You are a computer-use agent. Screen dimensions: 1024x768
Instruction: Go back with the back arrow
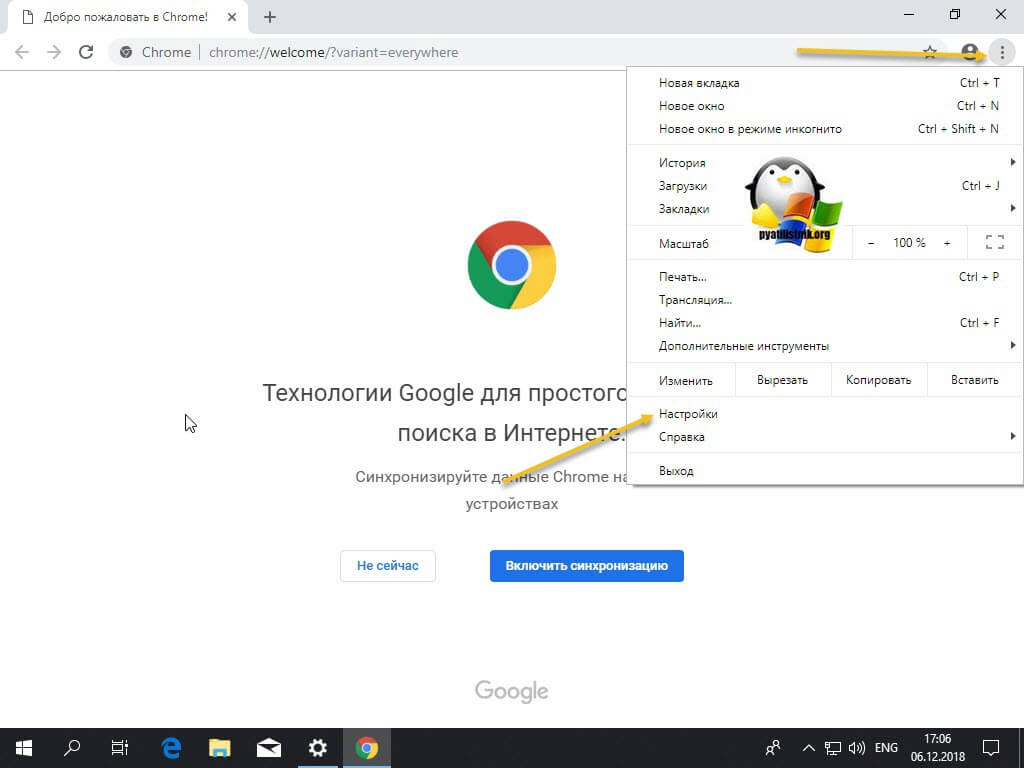pos(22,52)
